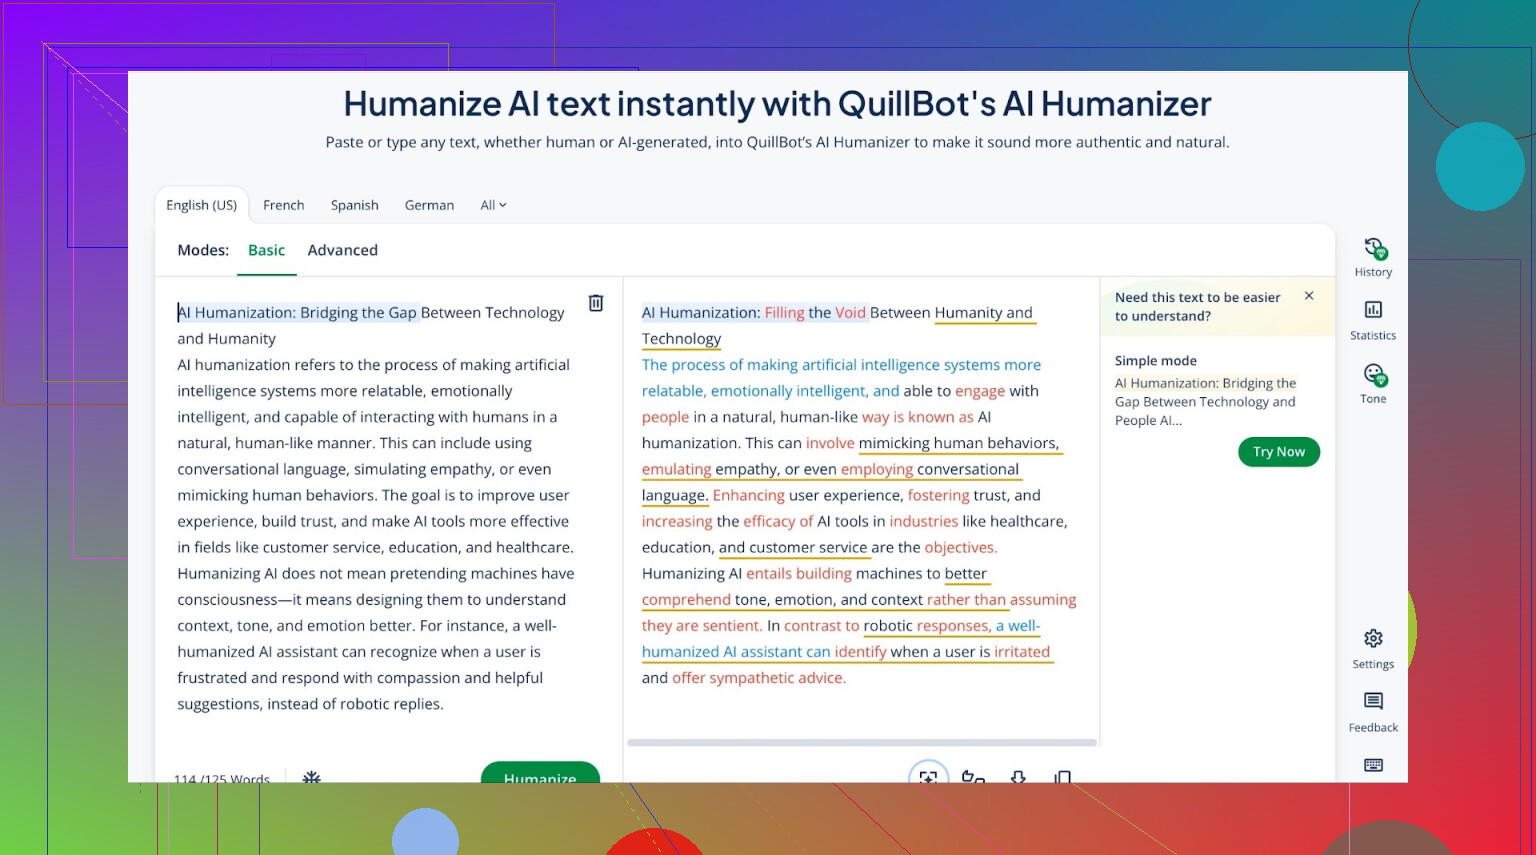Copy the humanized output text
The width and height of the screenshot is (1536, 855).
tap(1062, 776)
